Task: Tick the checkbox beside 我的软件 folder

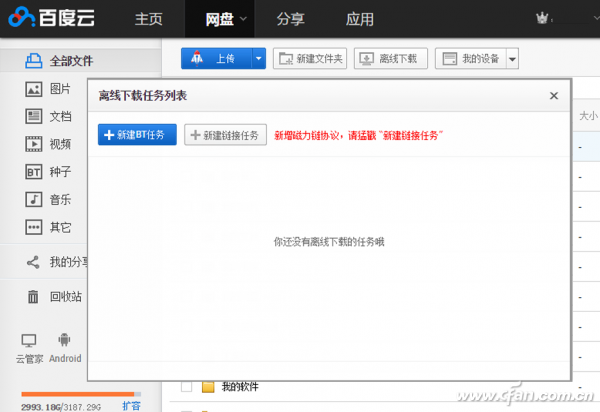Action: (x=186, y=386)
